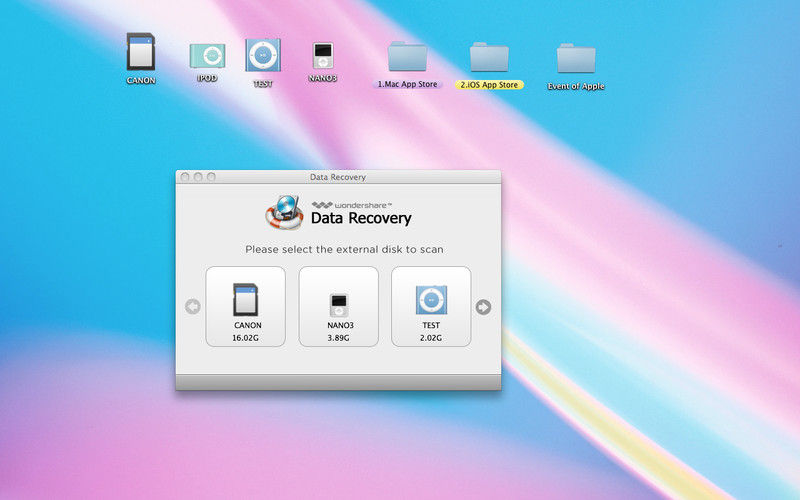The image size is (800, 500).
Task: Select the IPOD shuffle desktop icon
Action: (207, 56)
